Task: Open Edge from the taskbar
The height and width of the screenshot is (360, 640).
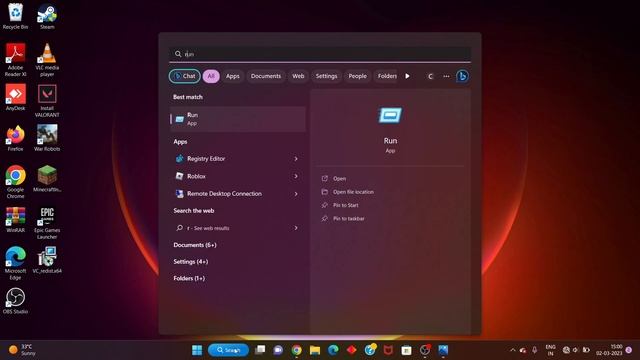Action: [x=333, y=350]
